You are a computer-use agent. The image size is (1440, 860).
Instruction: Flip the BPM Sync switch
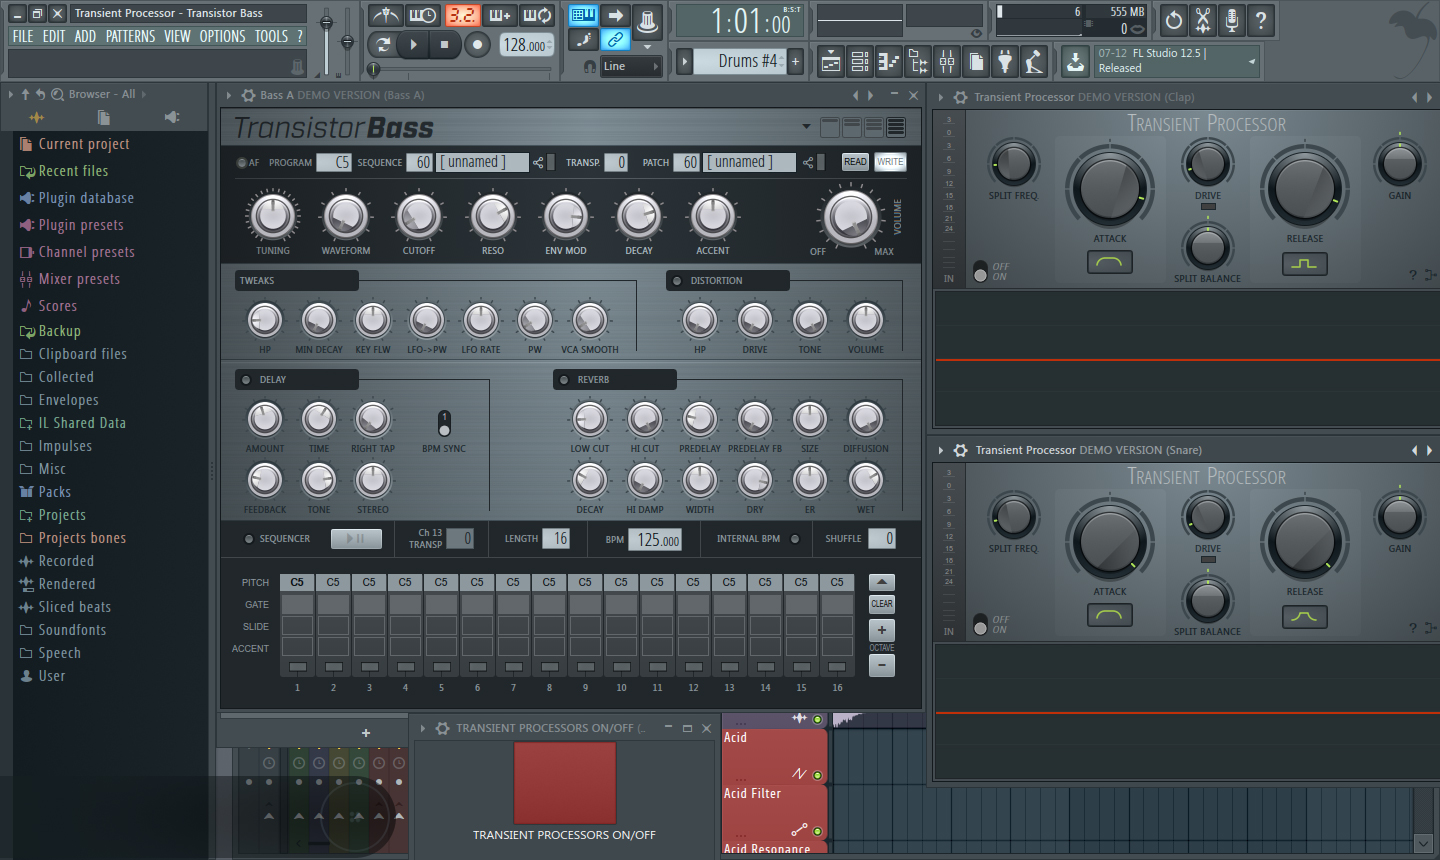point(444,422)
